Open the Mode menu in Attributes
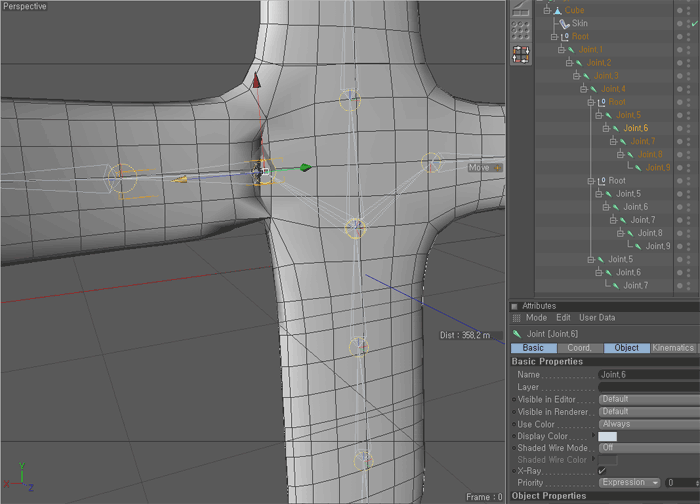This screenshot has width=700, height=504. click(x=536, y=318)
